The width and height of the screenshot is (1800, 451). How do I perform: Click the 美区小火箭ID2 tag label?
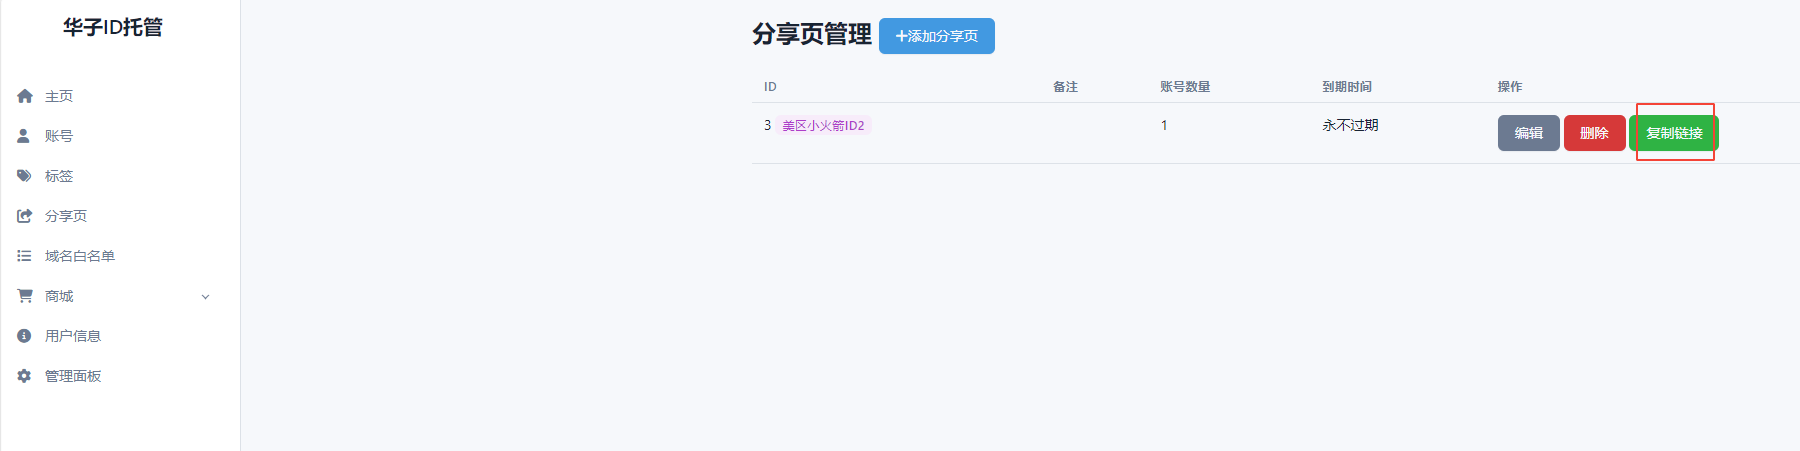pyautogui.click(x=823, y=125)
